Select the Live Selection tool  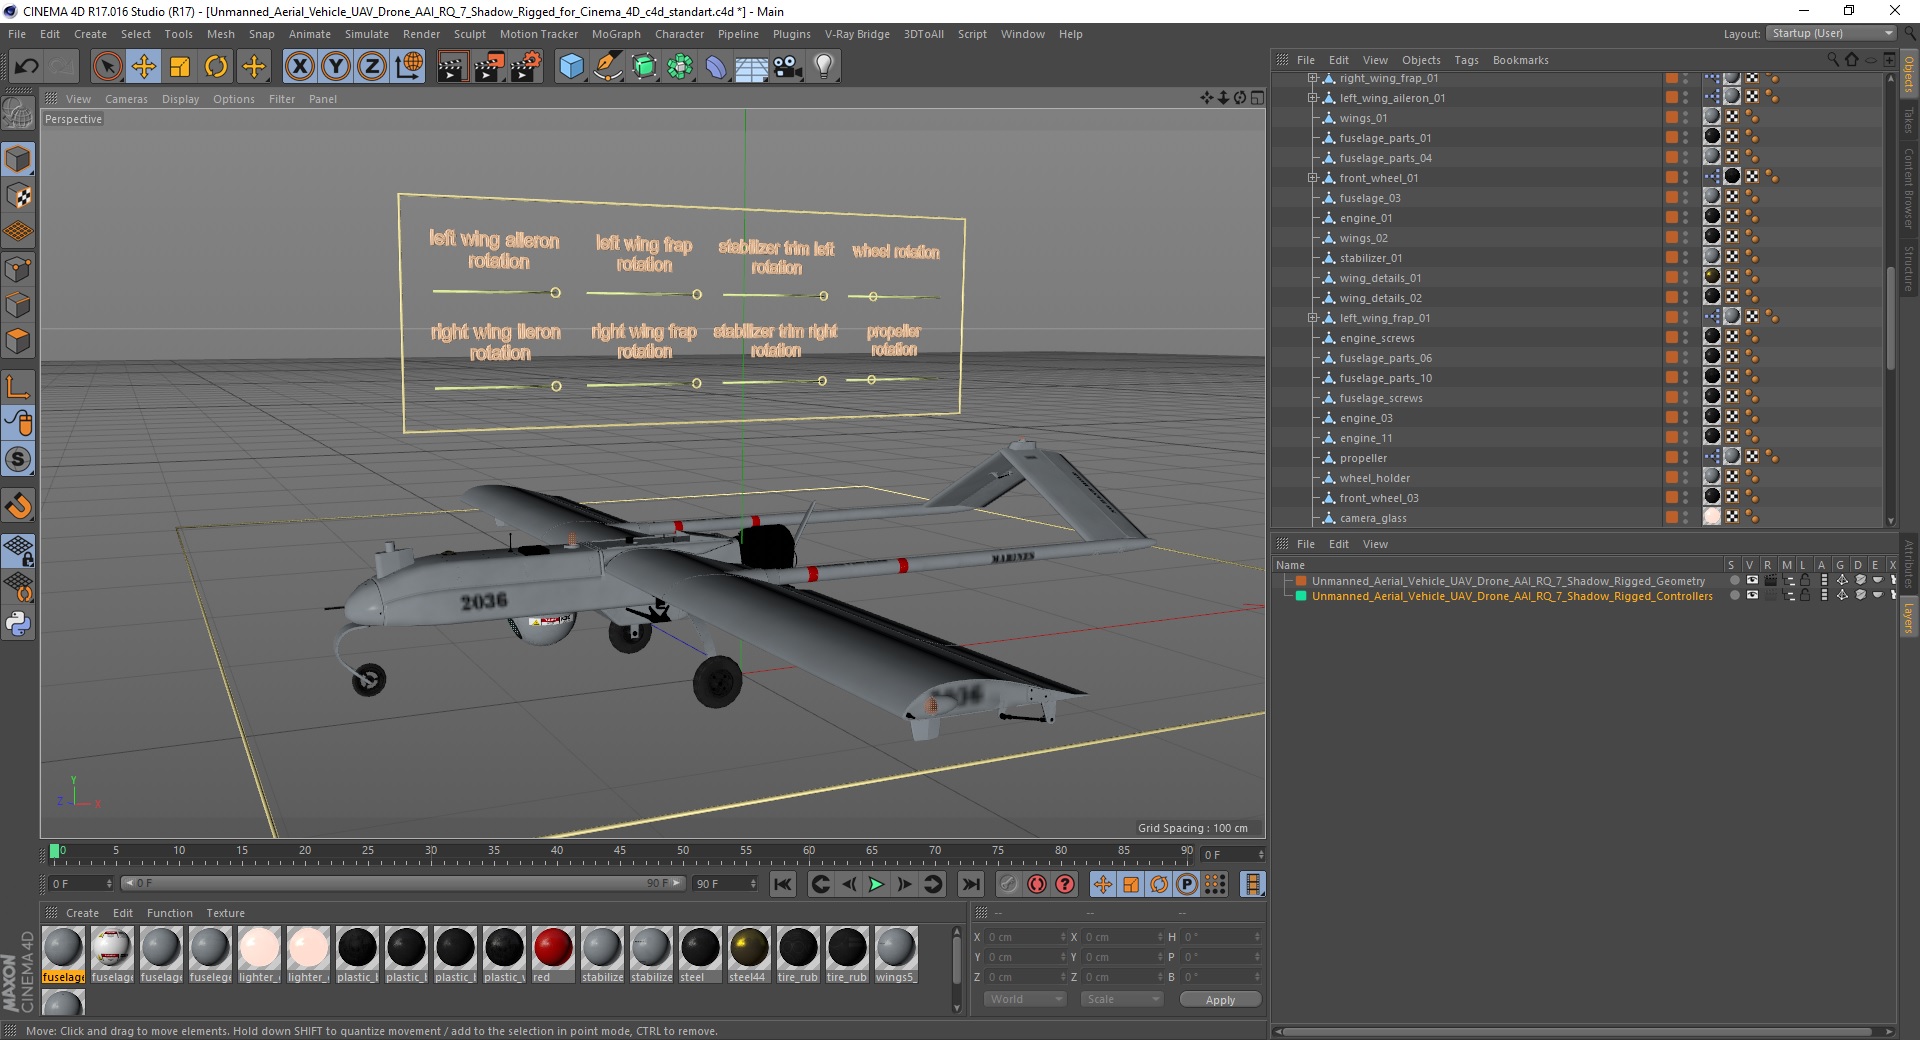pyautogui.click(x=107, y=67)
